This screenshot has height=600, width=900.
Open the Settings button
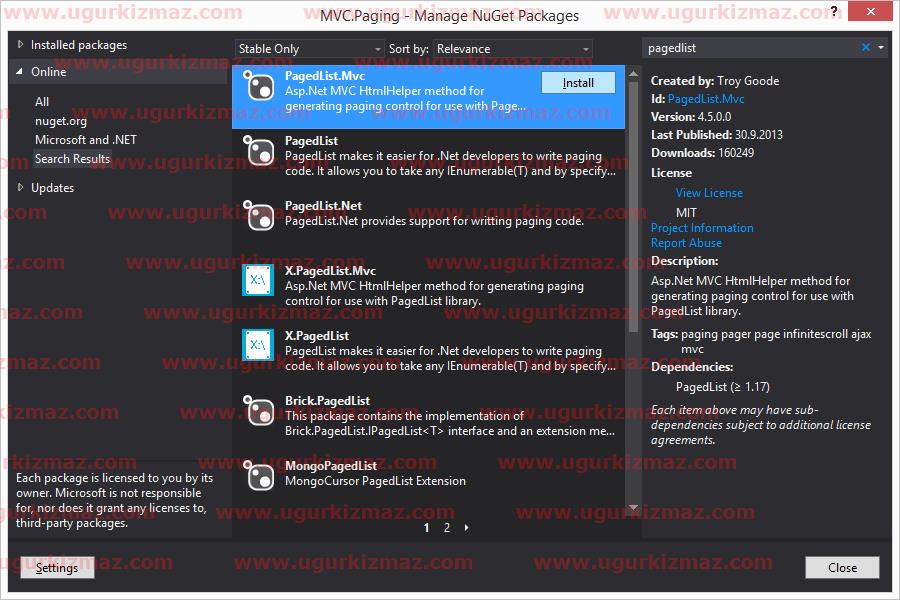click(x=57, y=568)
